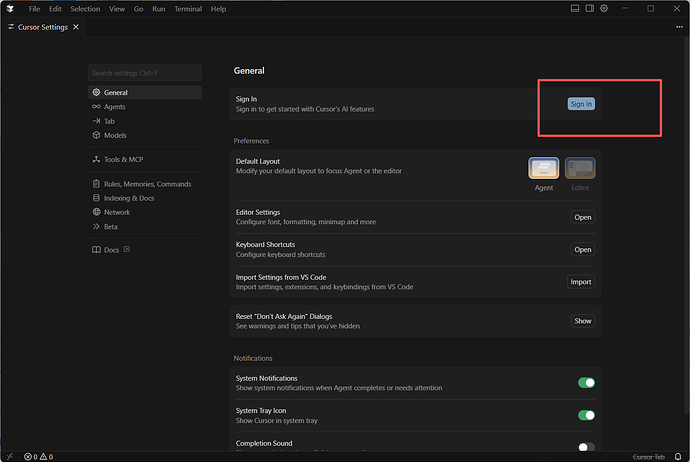Click the remote window icon in status bar
The image size is (690, 462).
tap(10, 457)
